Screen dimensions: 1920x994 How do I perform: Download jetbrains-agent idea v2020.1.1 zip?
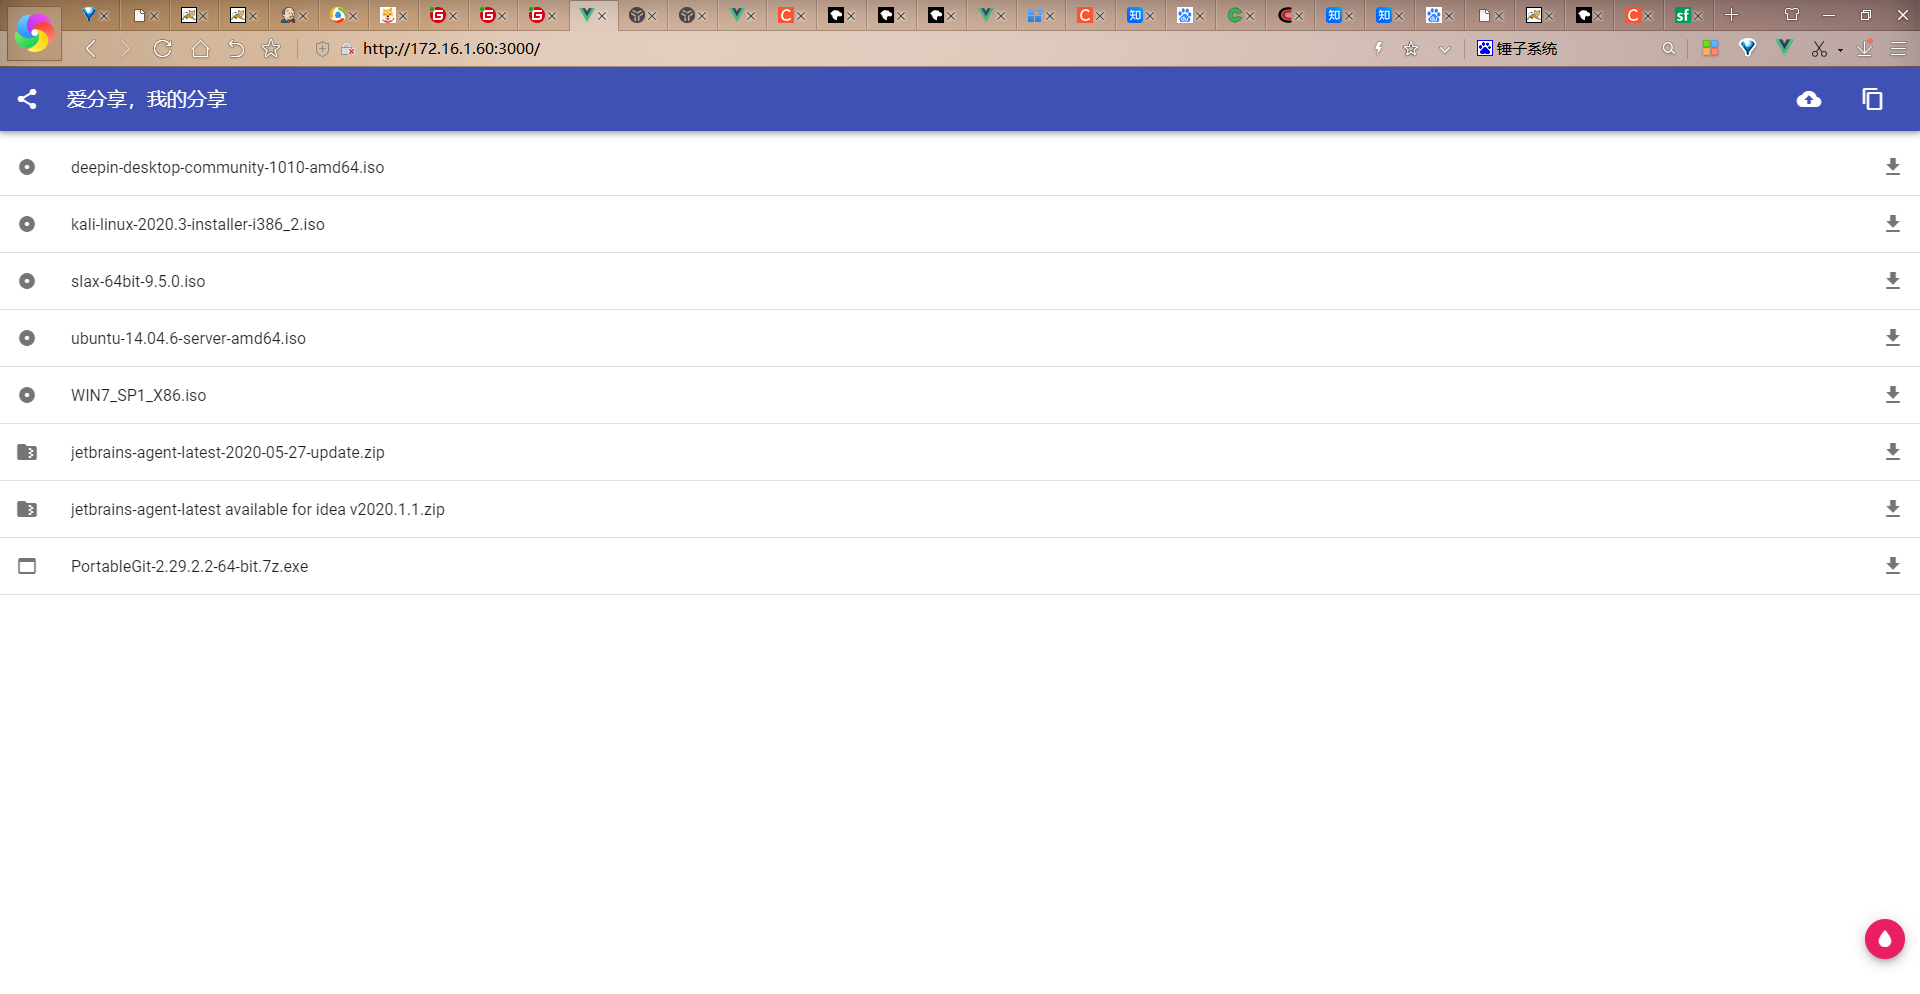click(1892, 509)
